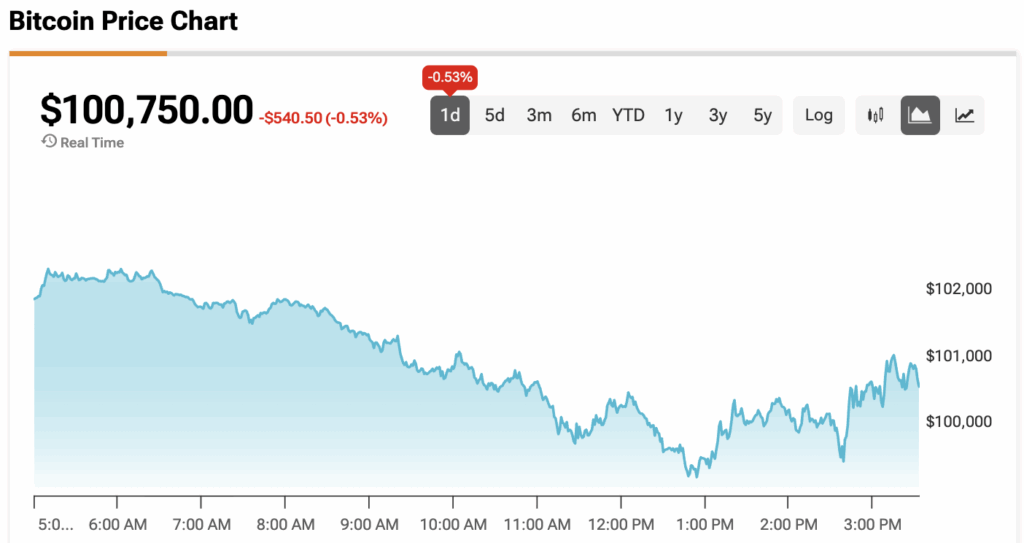1024x543 pixels.
Task: Click the -0.53% red badge
Action: click(450, 77)
